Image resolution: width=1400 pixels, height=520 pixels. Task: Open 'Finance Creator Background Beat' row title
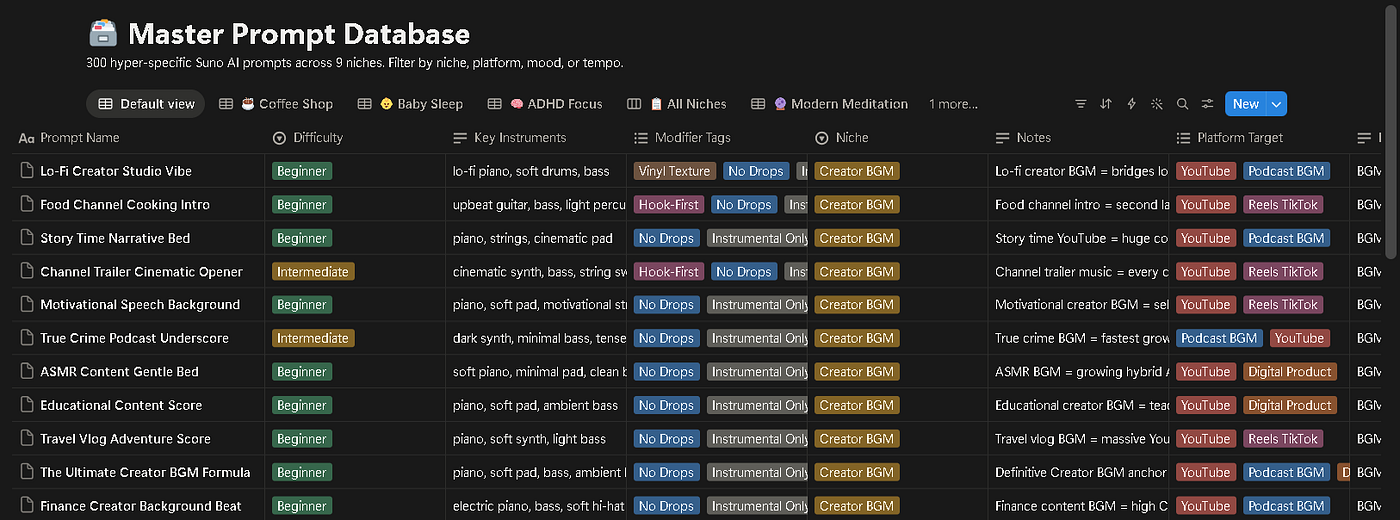(x=141, y=506)
